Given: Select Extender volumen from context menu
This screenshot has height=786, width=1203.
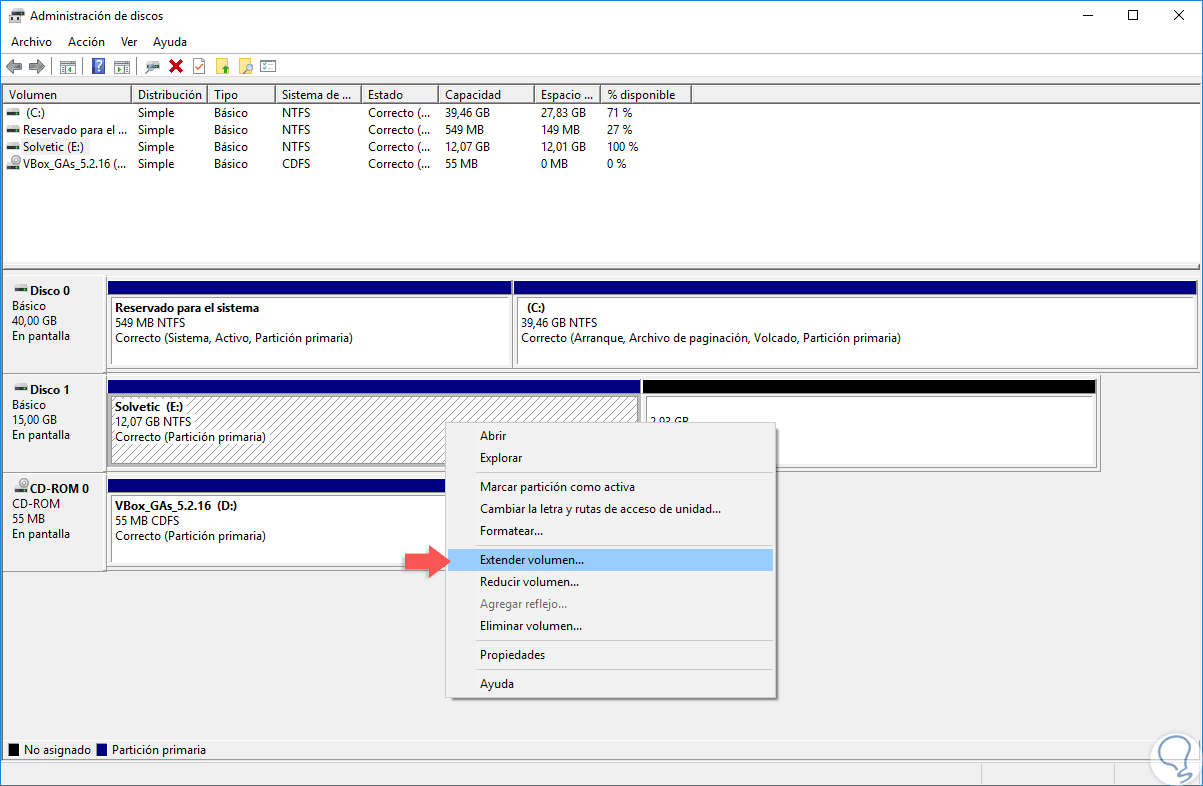Looking at the screenshot, I should point(531,560).
